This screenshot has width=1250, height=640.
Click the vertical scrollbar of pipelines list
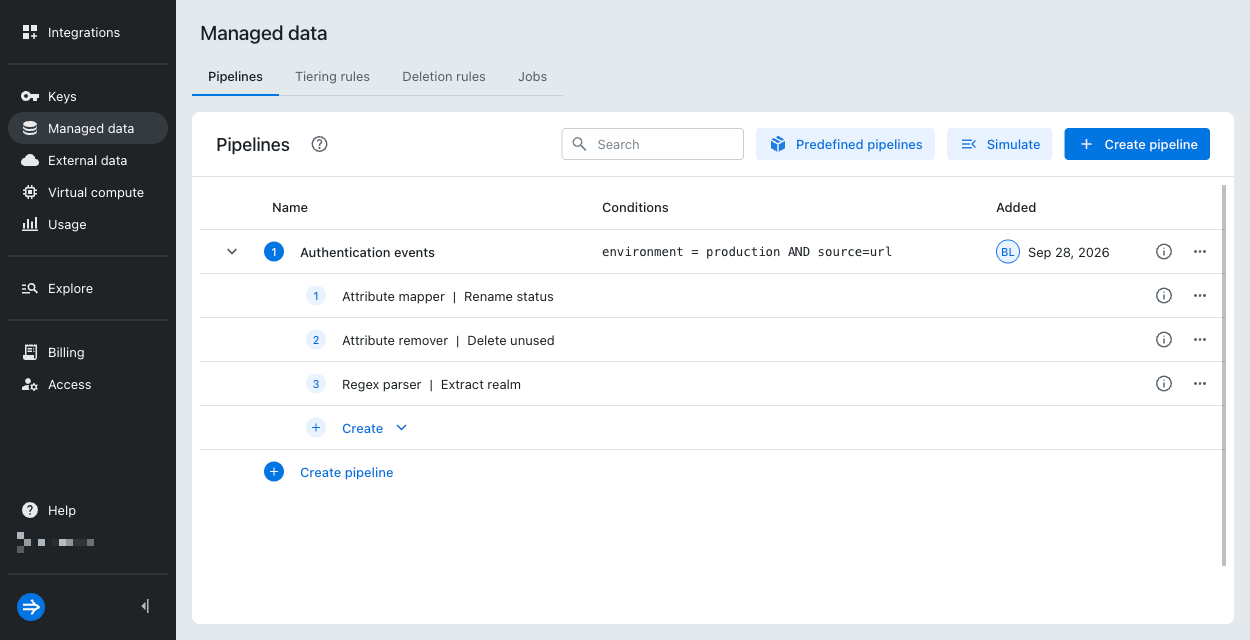point(1225,374)
